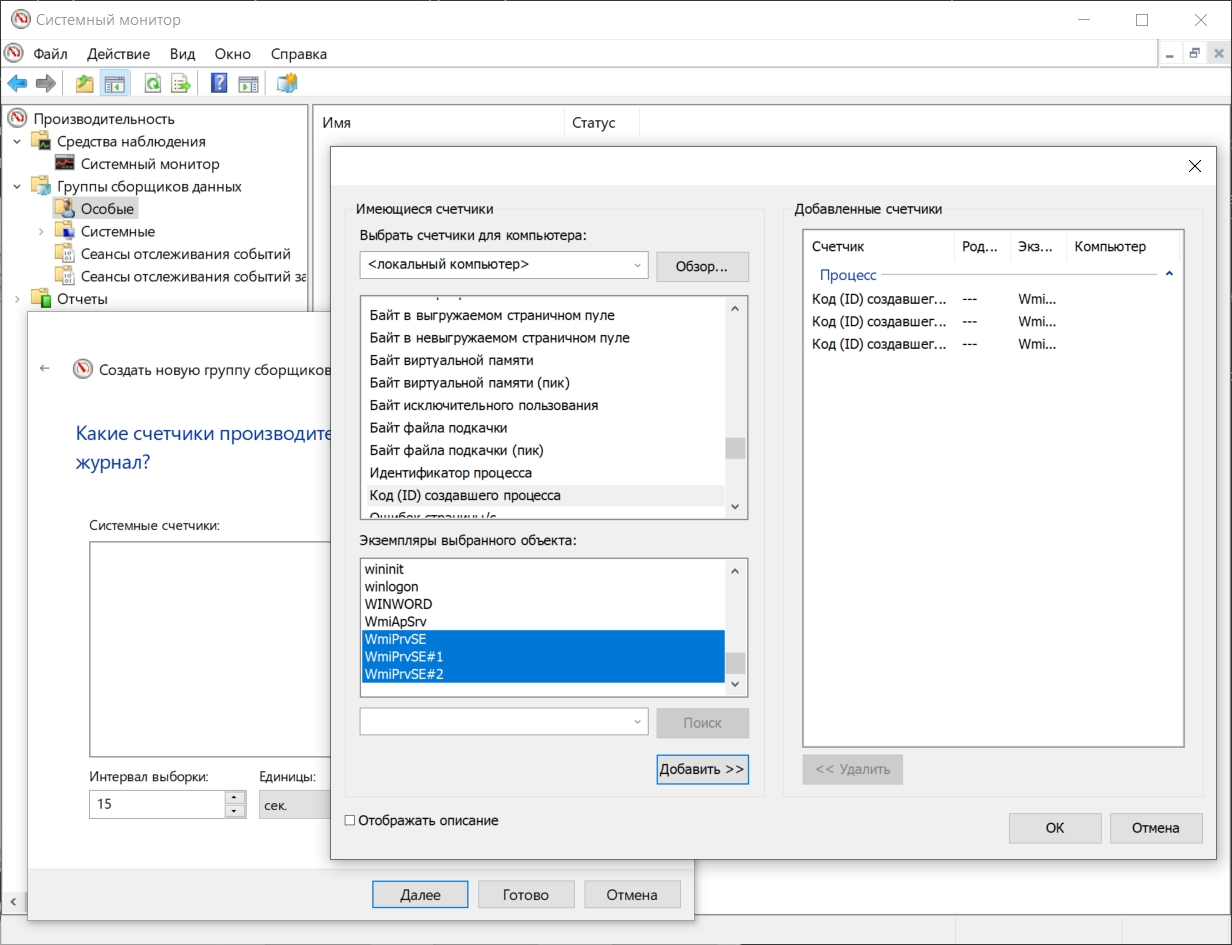Screen dimensions: 1232x945
Task: Click the blue Back arrow in toolbar
Action: (x=17, y=84)
